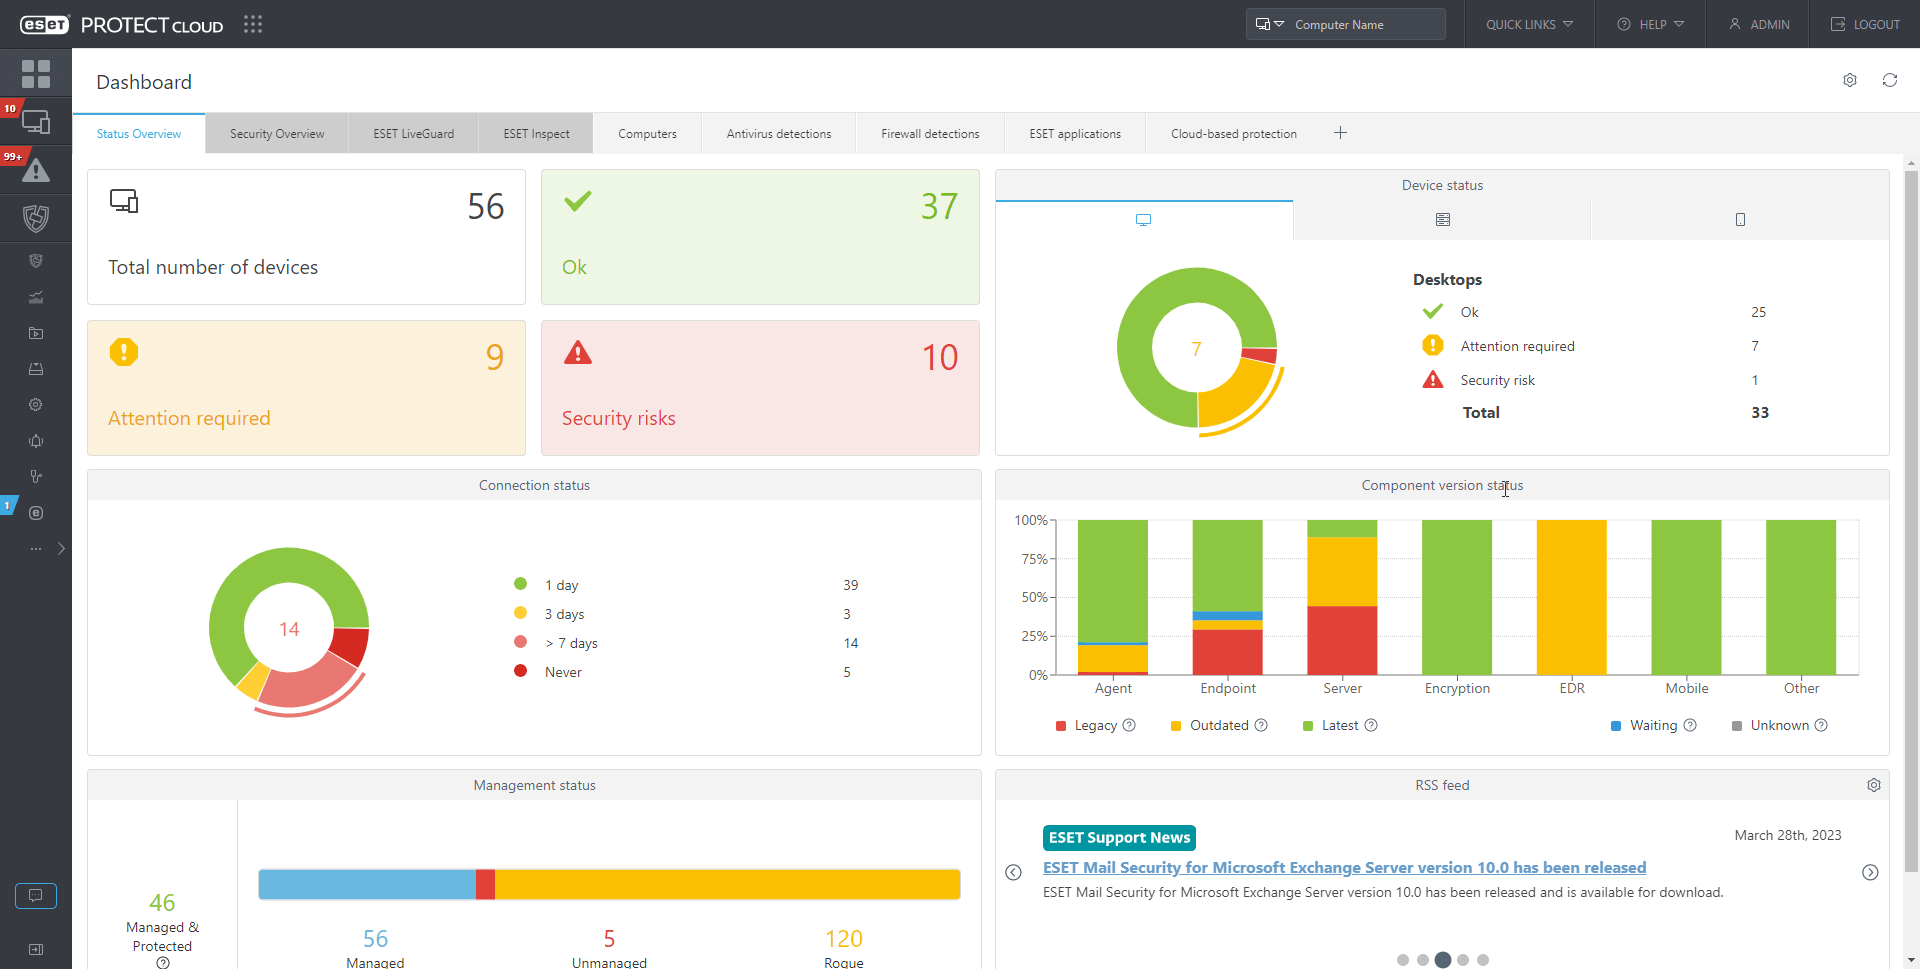Click the dashboard refresh icon
This screenshot has height=969, width=1920.
click(1890, 80)
